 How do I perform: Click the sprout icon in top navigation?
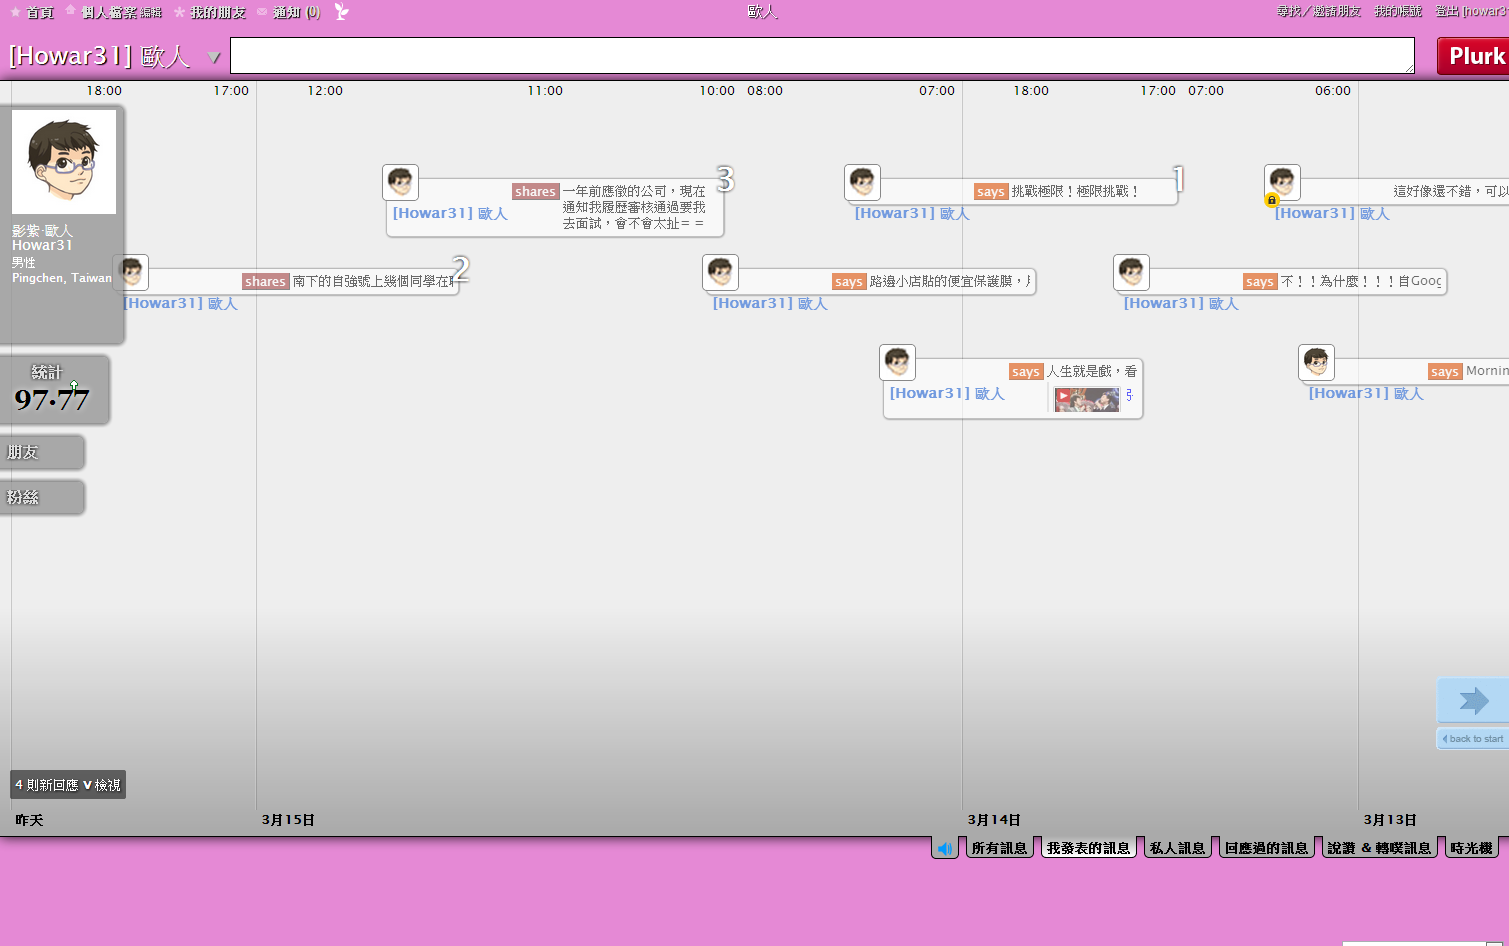(x=342, y=12)
